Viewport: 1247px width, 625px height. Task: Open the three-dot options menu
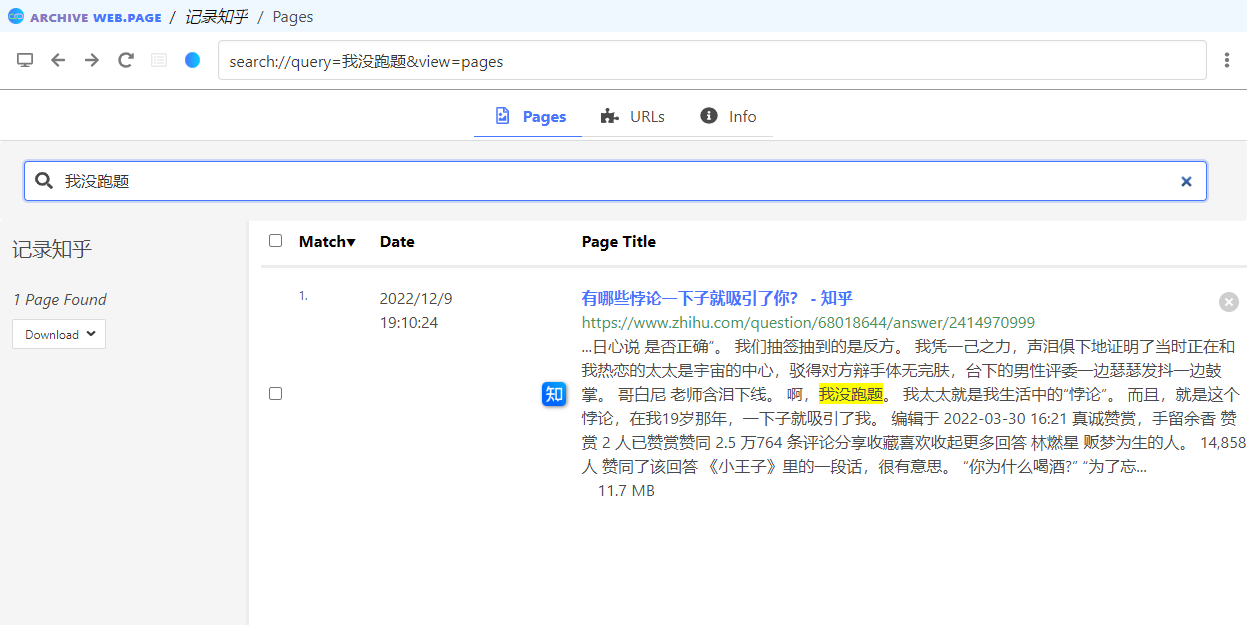coord(1227,60)
